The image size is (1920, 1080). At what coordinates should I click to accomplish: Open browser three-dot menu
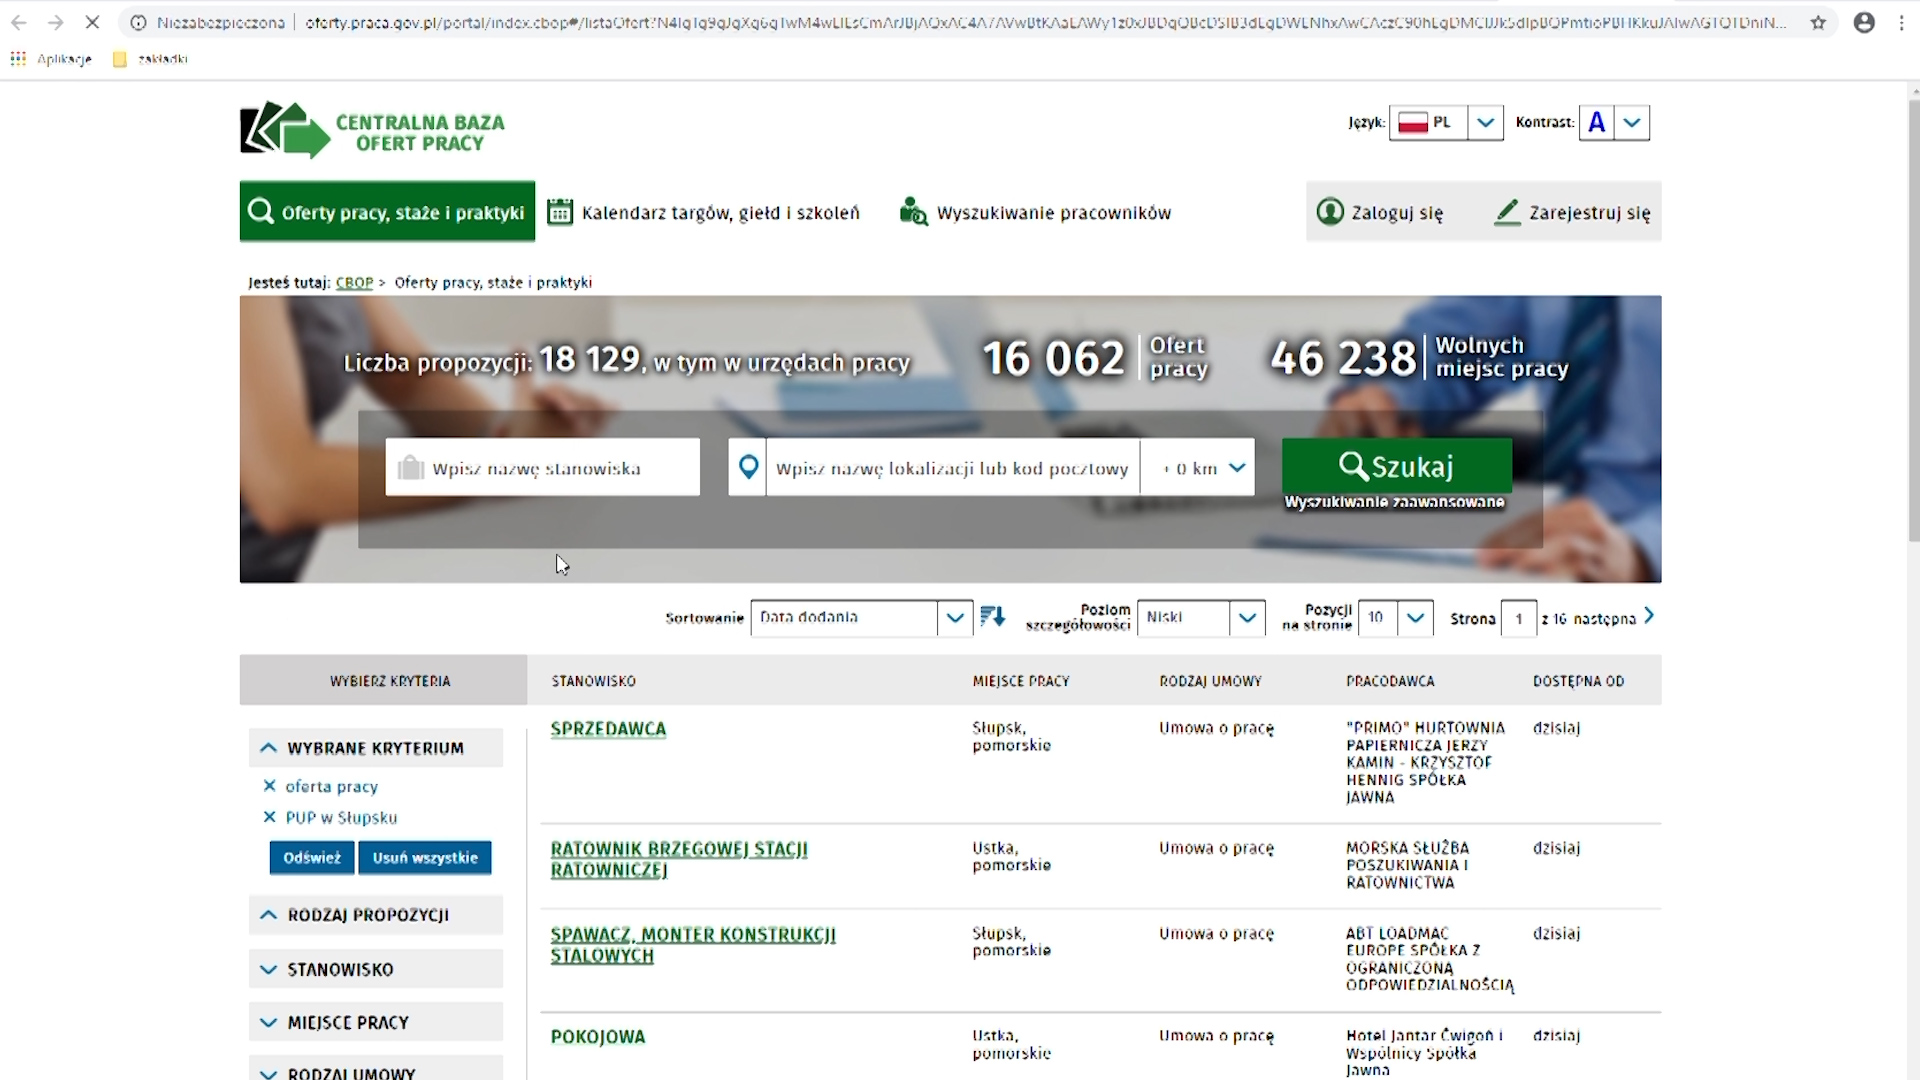(1902, 22)
